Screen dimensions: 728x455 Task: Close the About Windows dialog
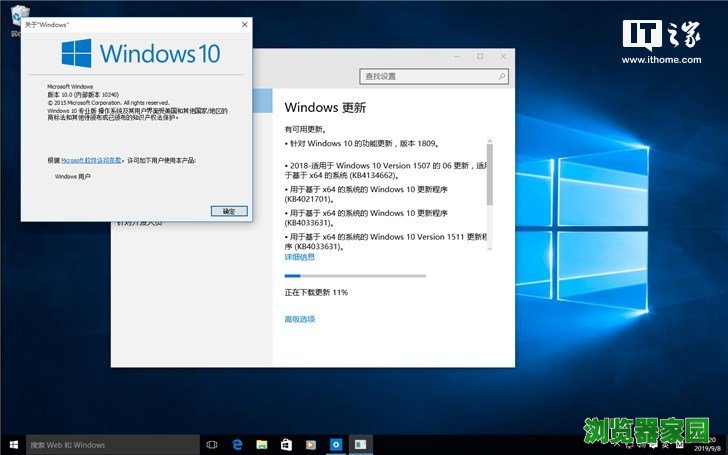click(x=244, y=24)
